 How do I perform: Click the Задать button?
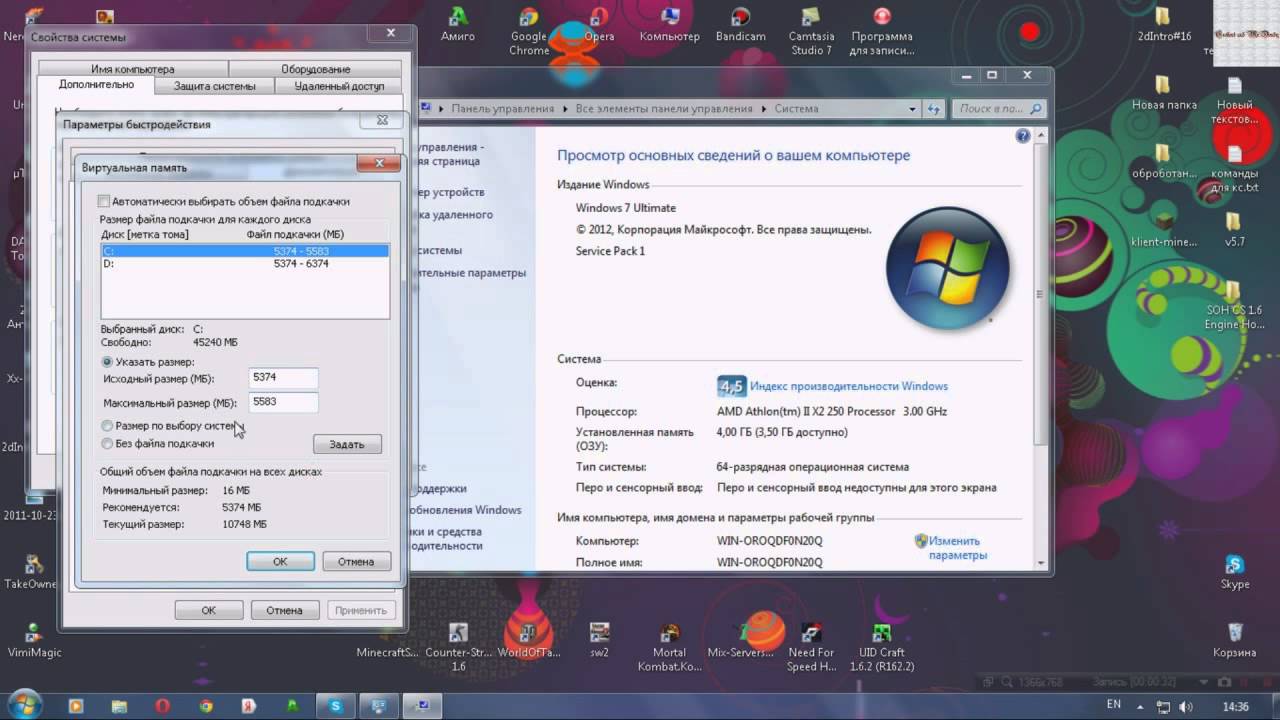click(347, 444)
